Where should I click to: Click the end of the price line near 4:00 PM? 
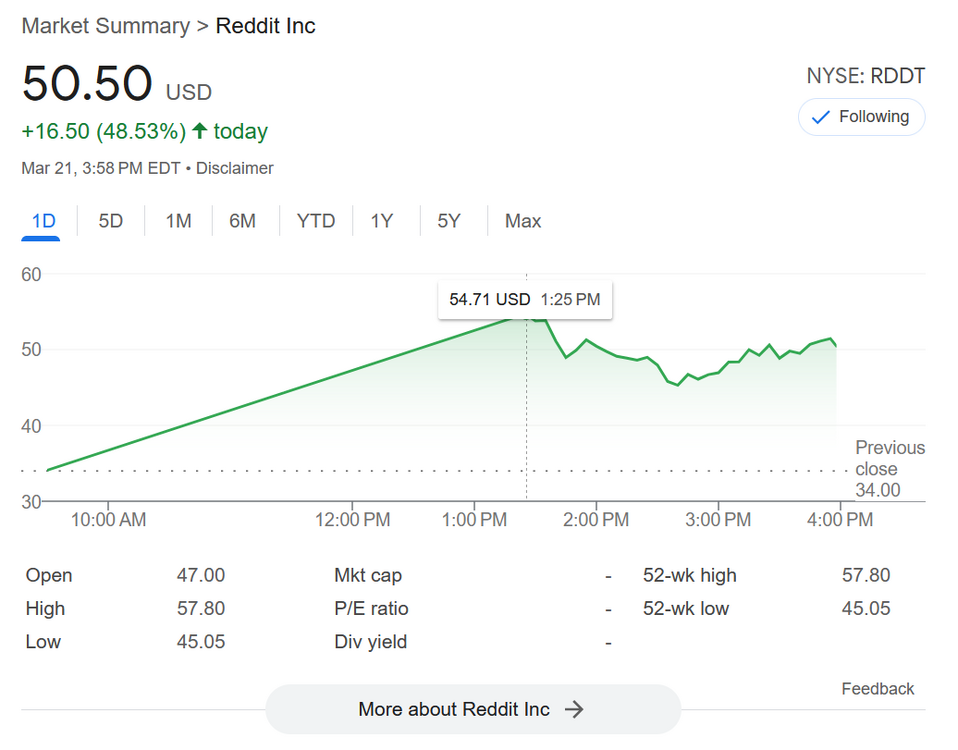click(836, 346)
